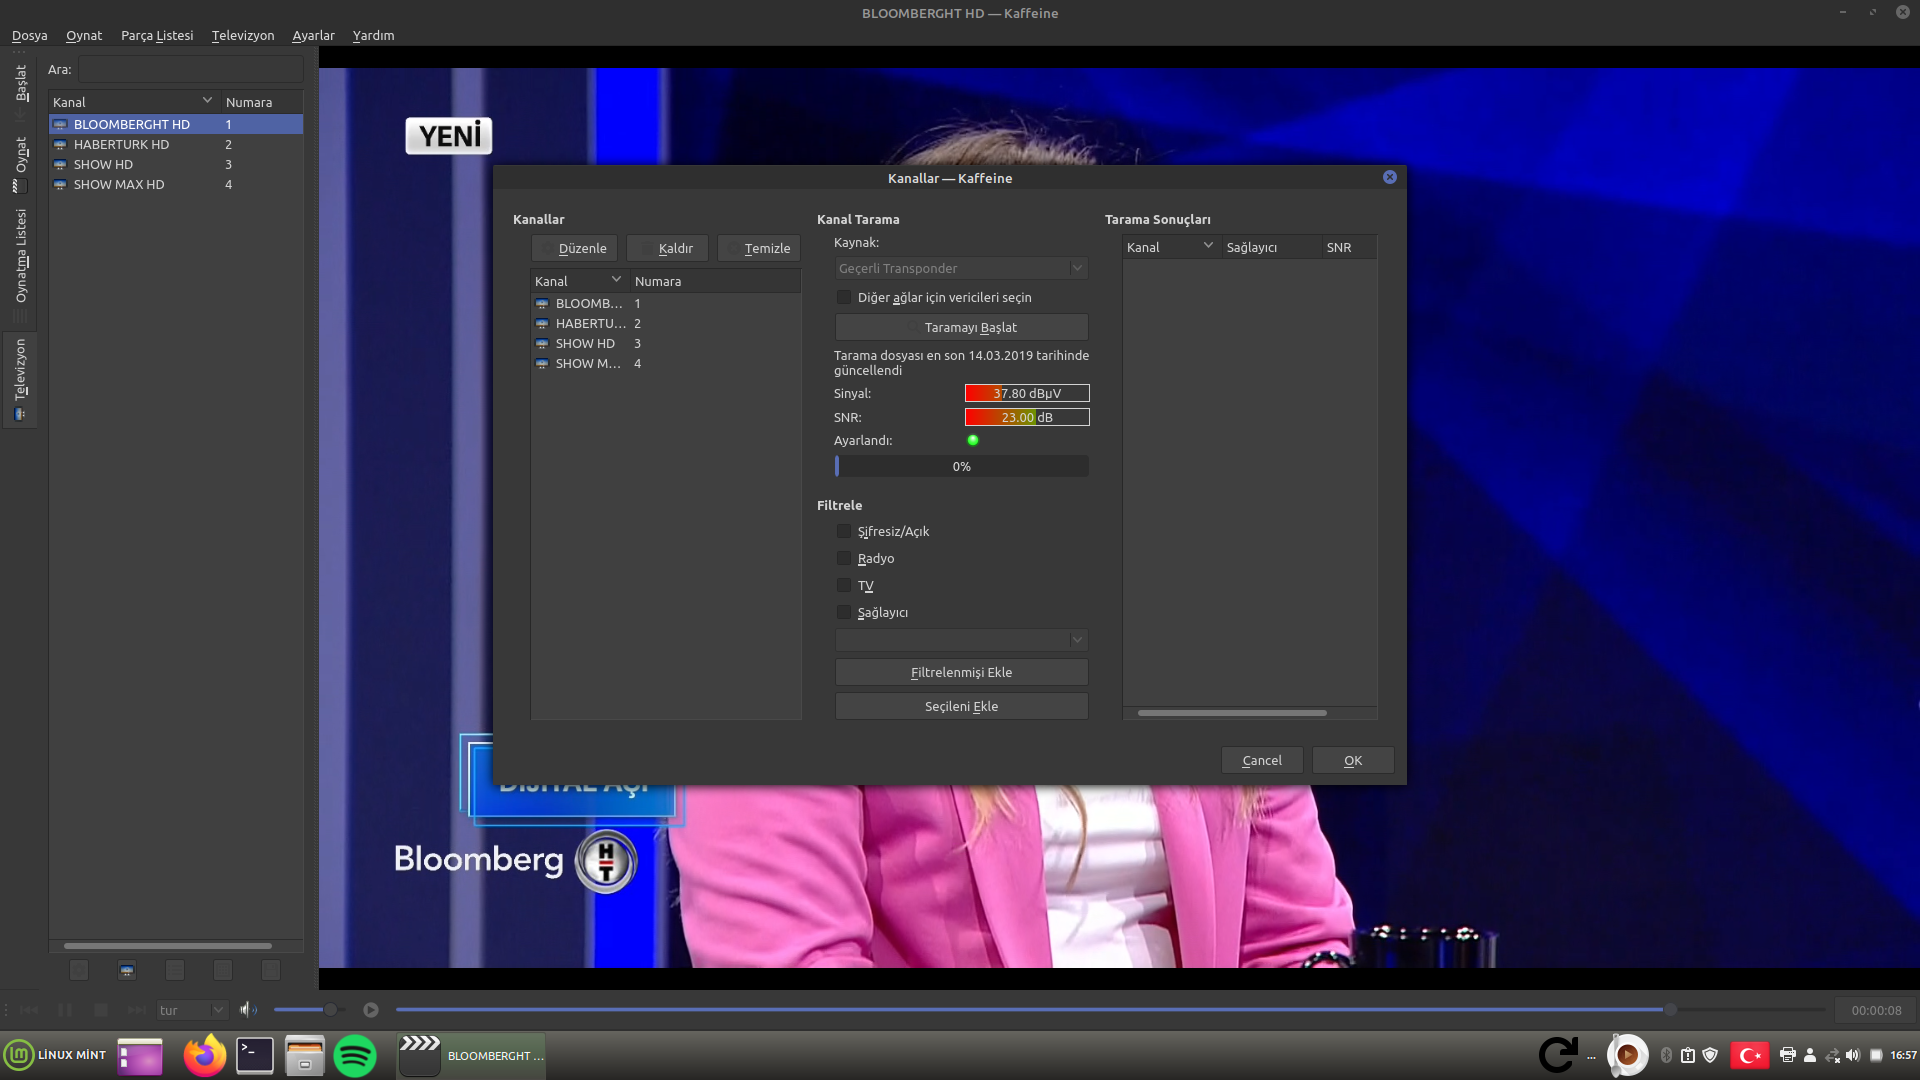Check the TV filter checkbox
Viewport: 1920px width, 1080px height.
(x=844, y=585)
